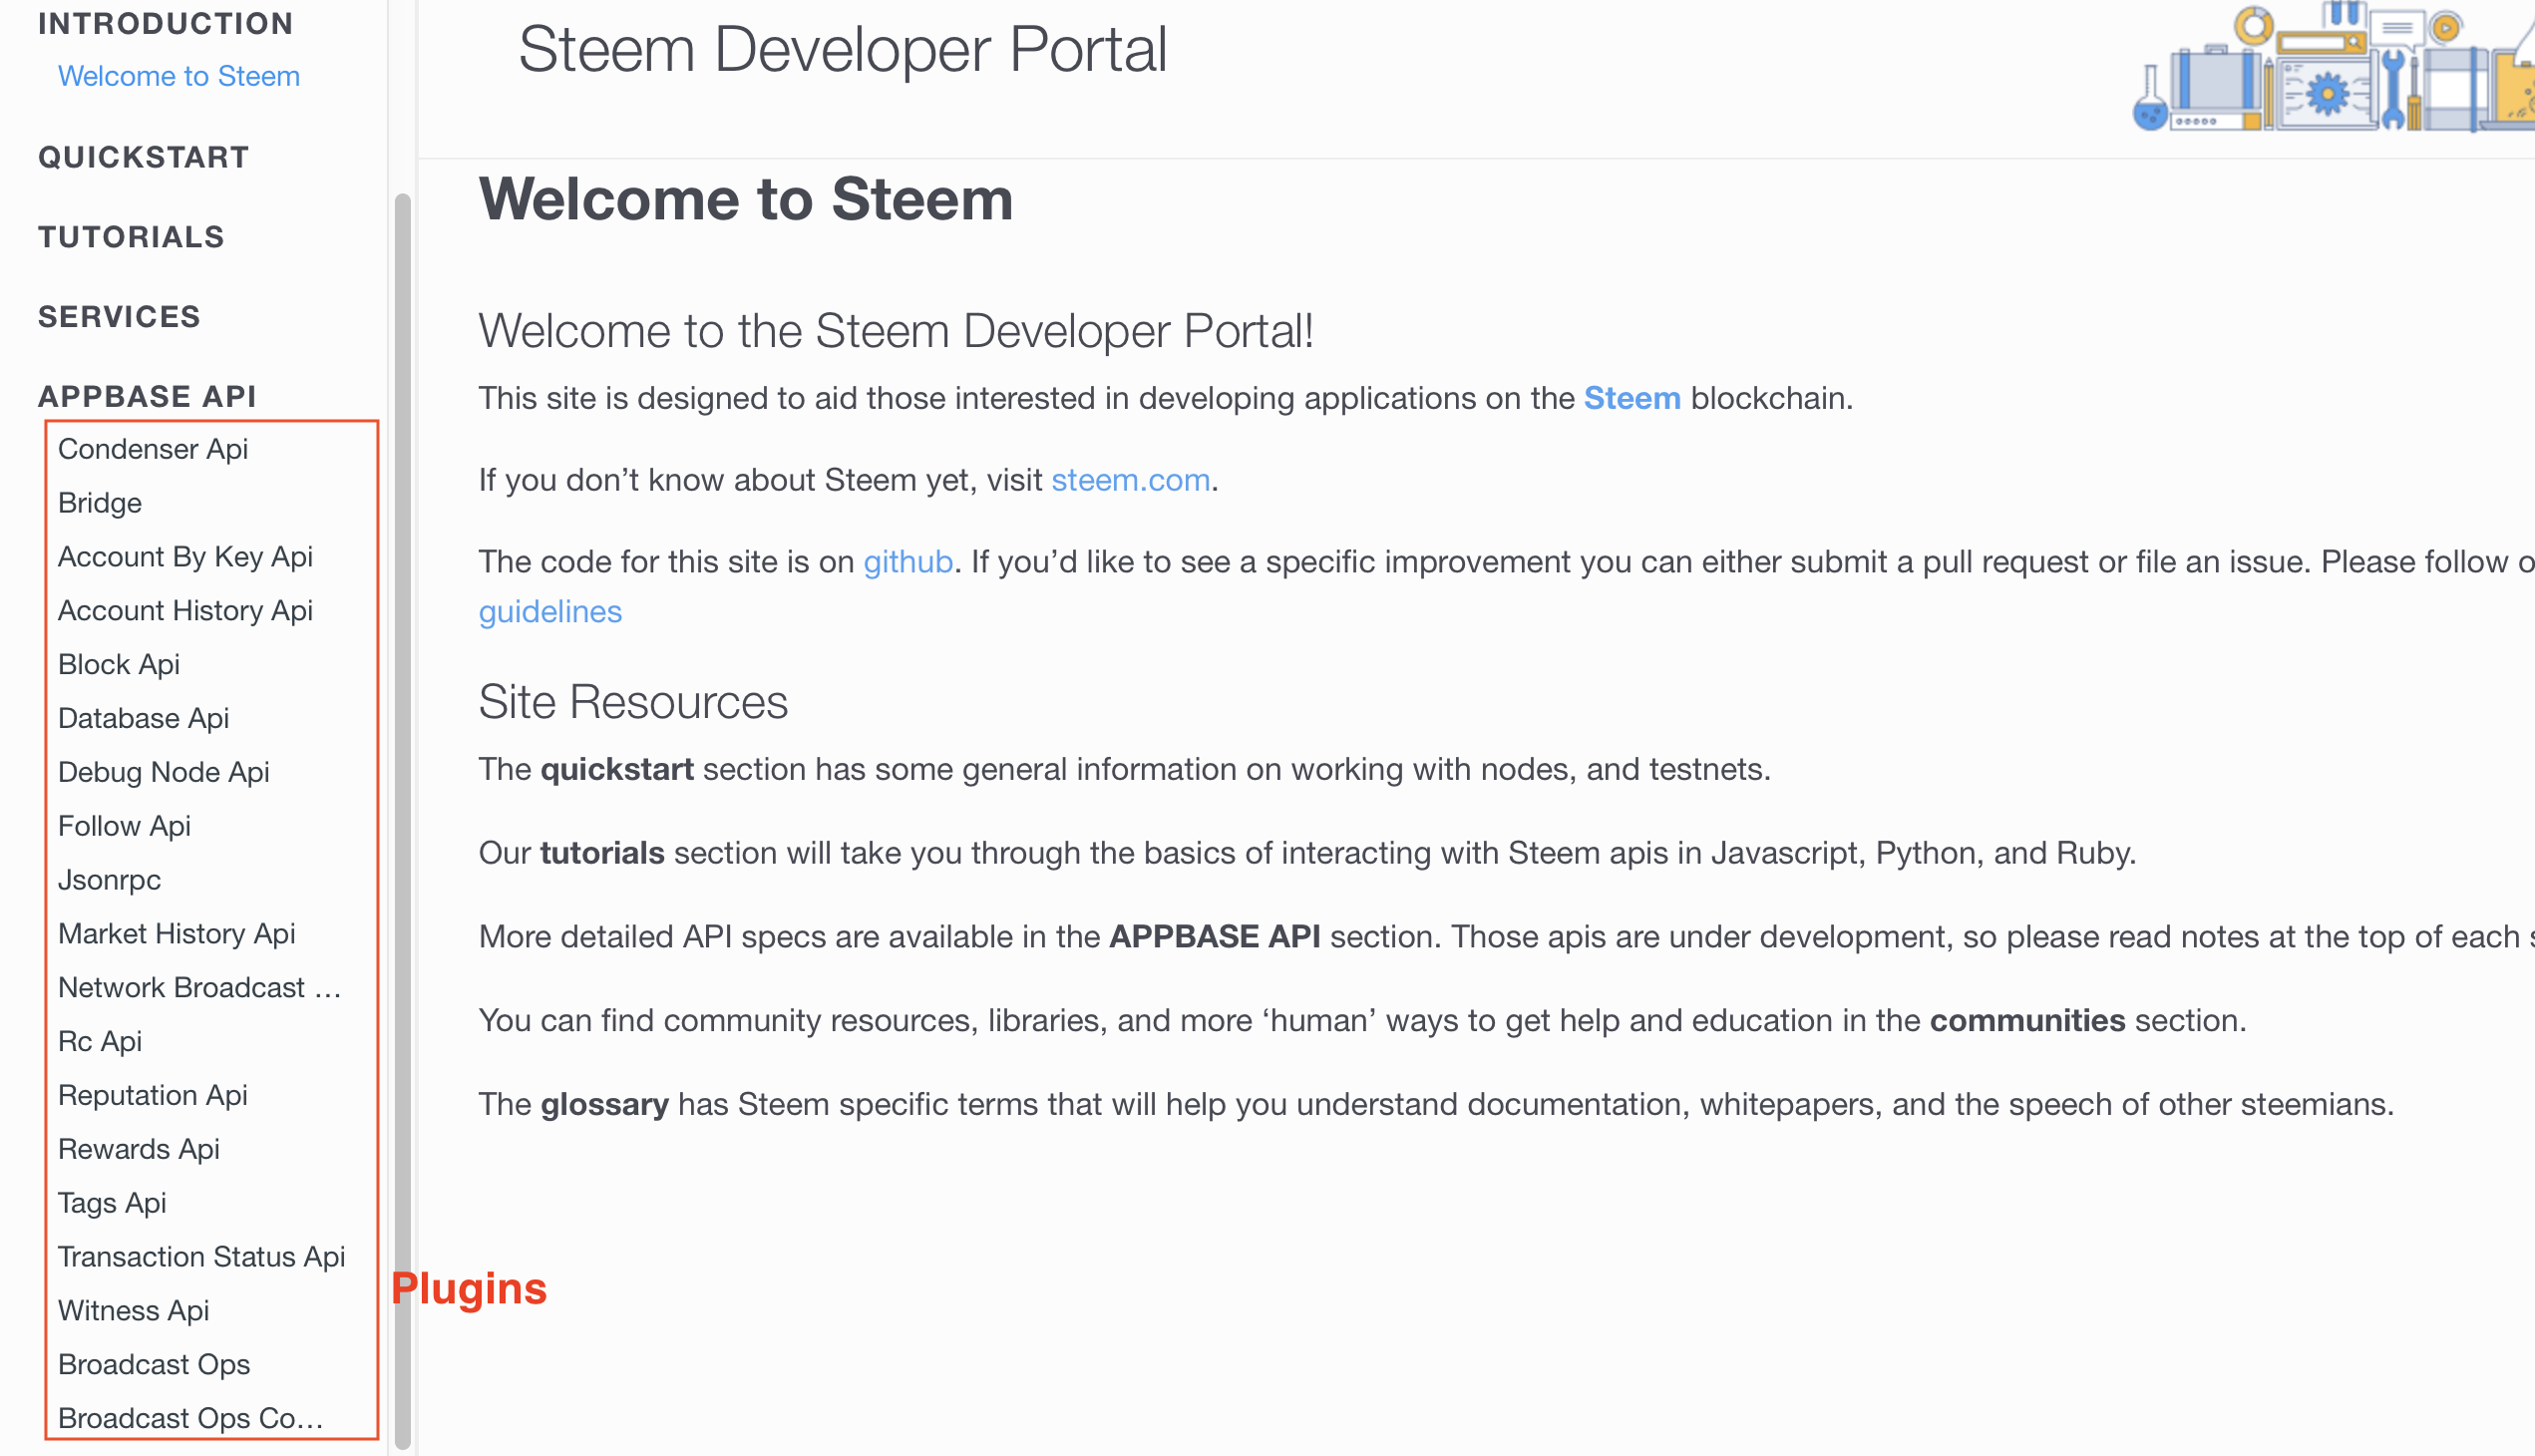Expand the TUTORIALS sidebar section

click(x=131, y=237)
